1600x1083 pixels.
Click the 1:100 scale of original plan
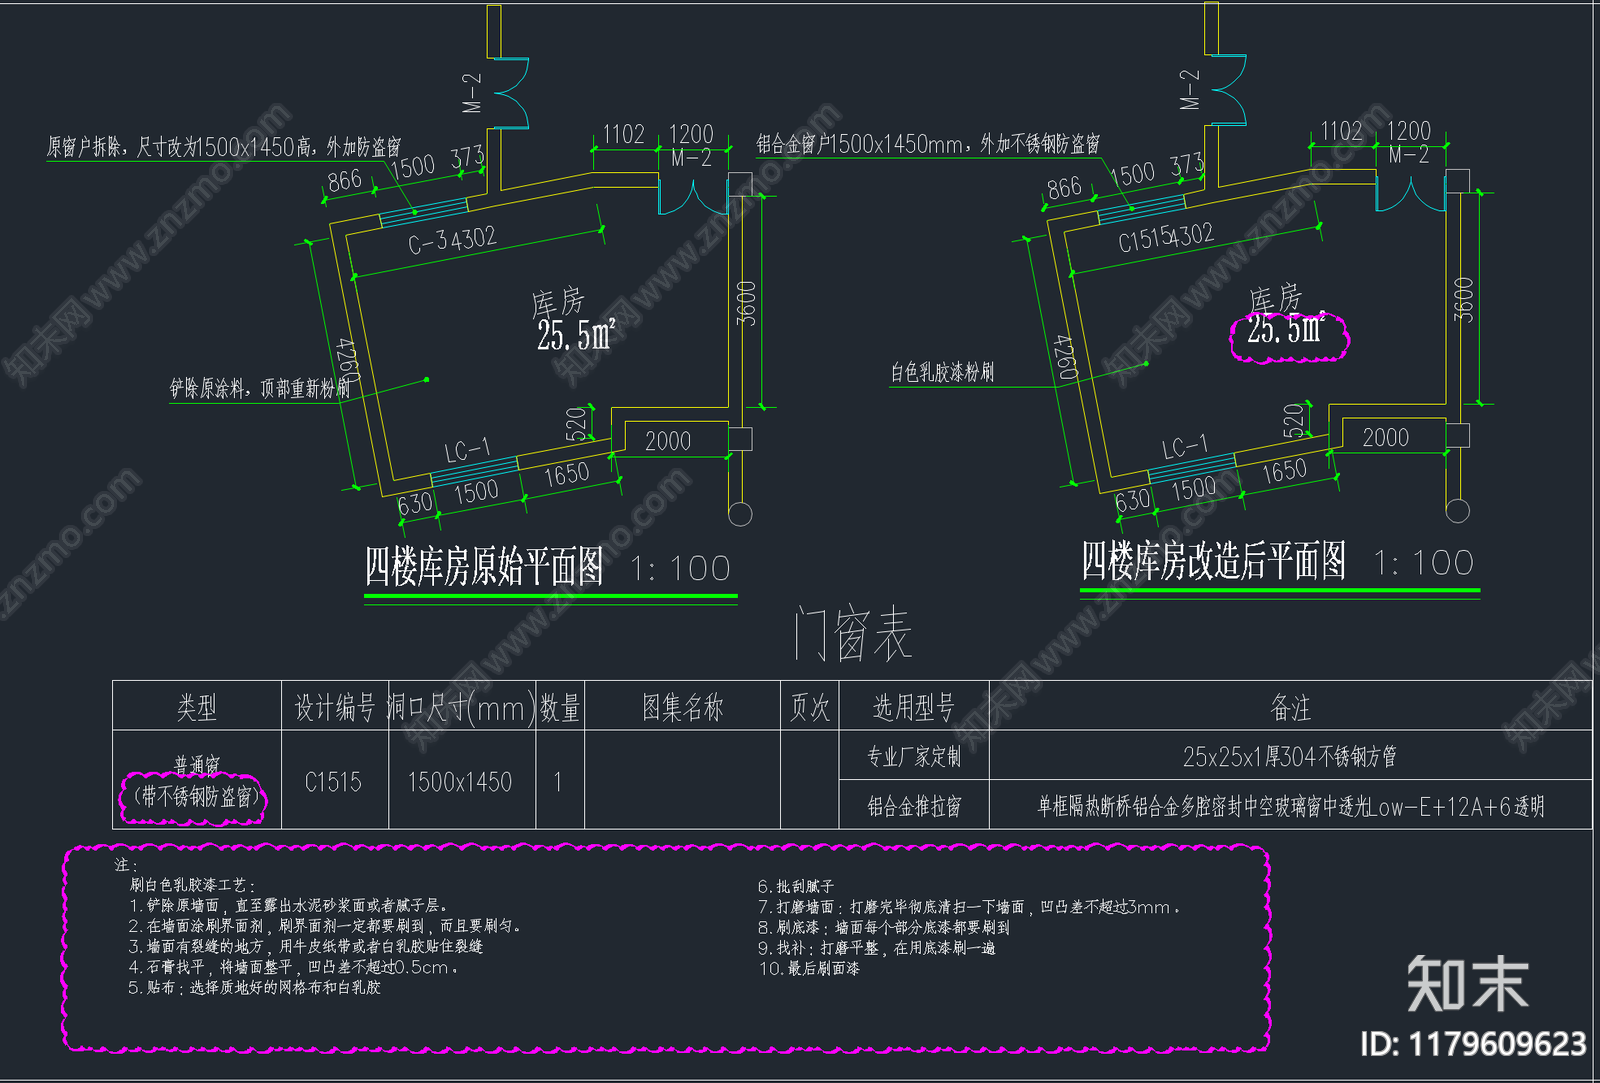pos(681,569)
